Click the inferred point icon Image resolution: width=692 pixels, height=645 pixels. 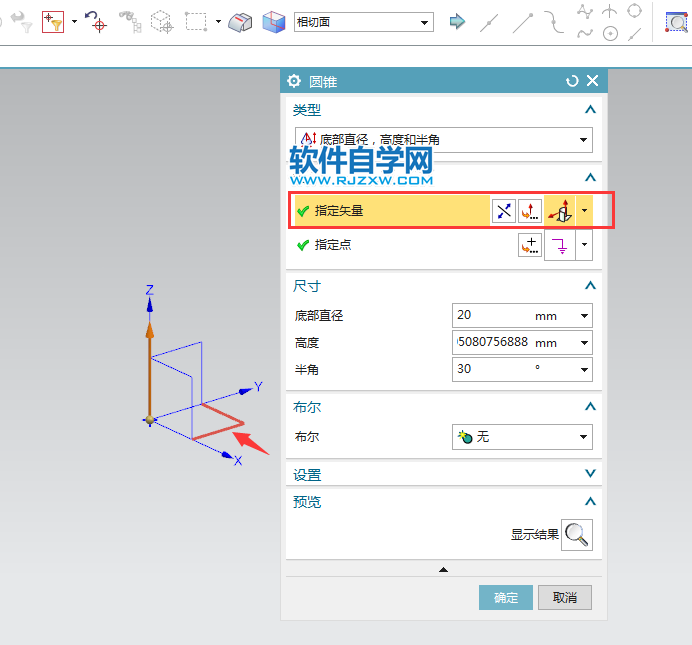(x=560, y=245)
